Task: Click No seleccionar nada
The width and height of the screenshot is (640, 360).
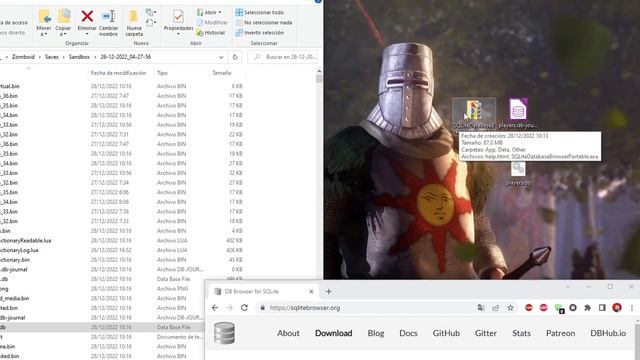Action: (x=264, y=22)
